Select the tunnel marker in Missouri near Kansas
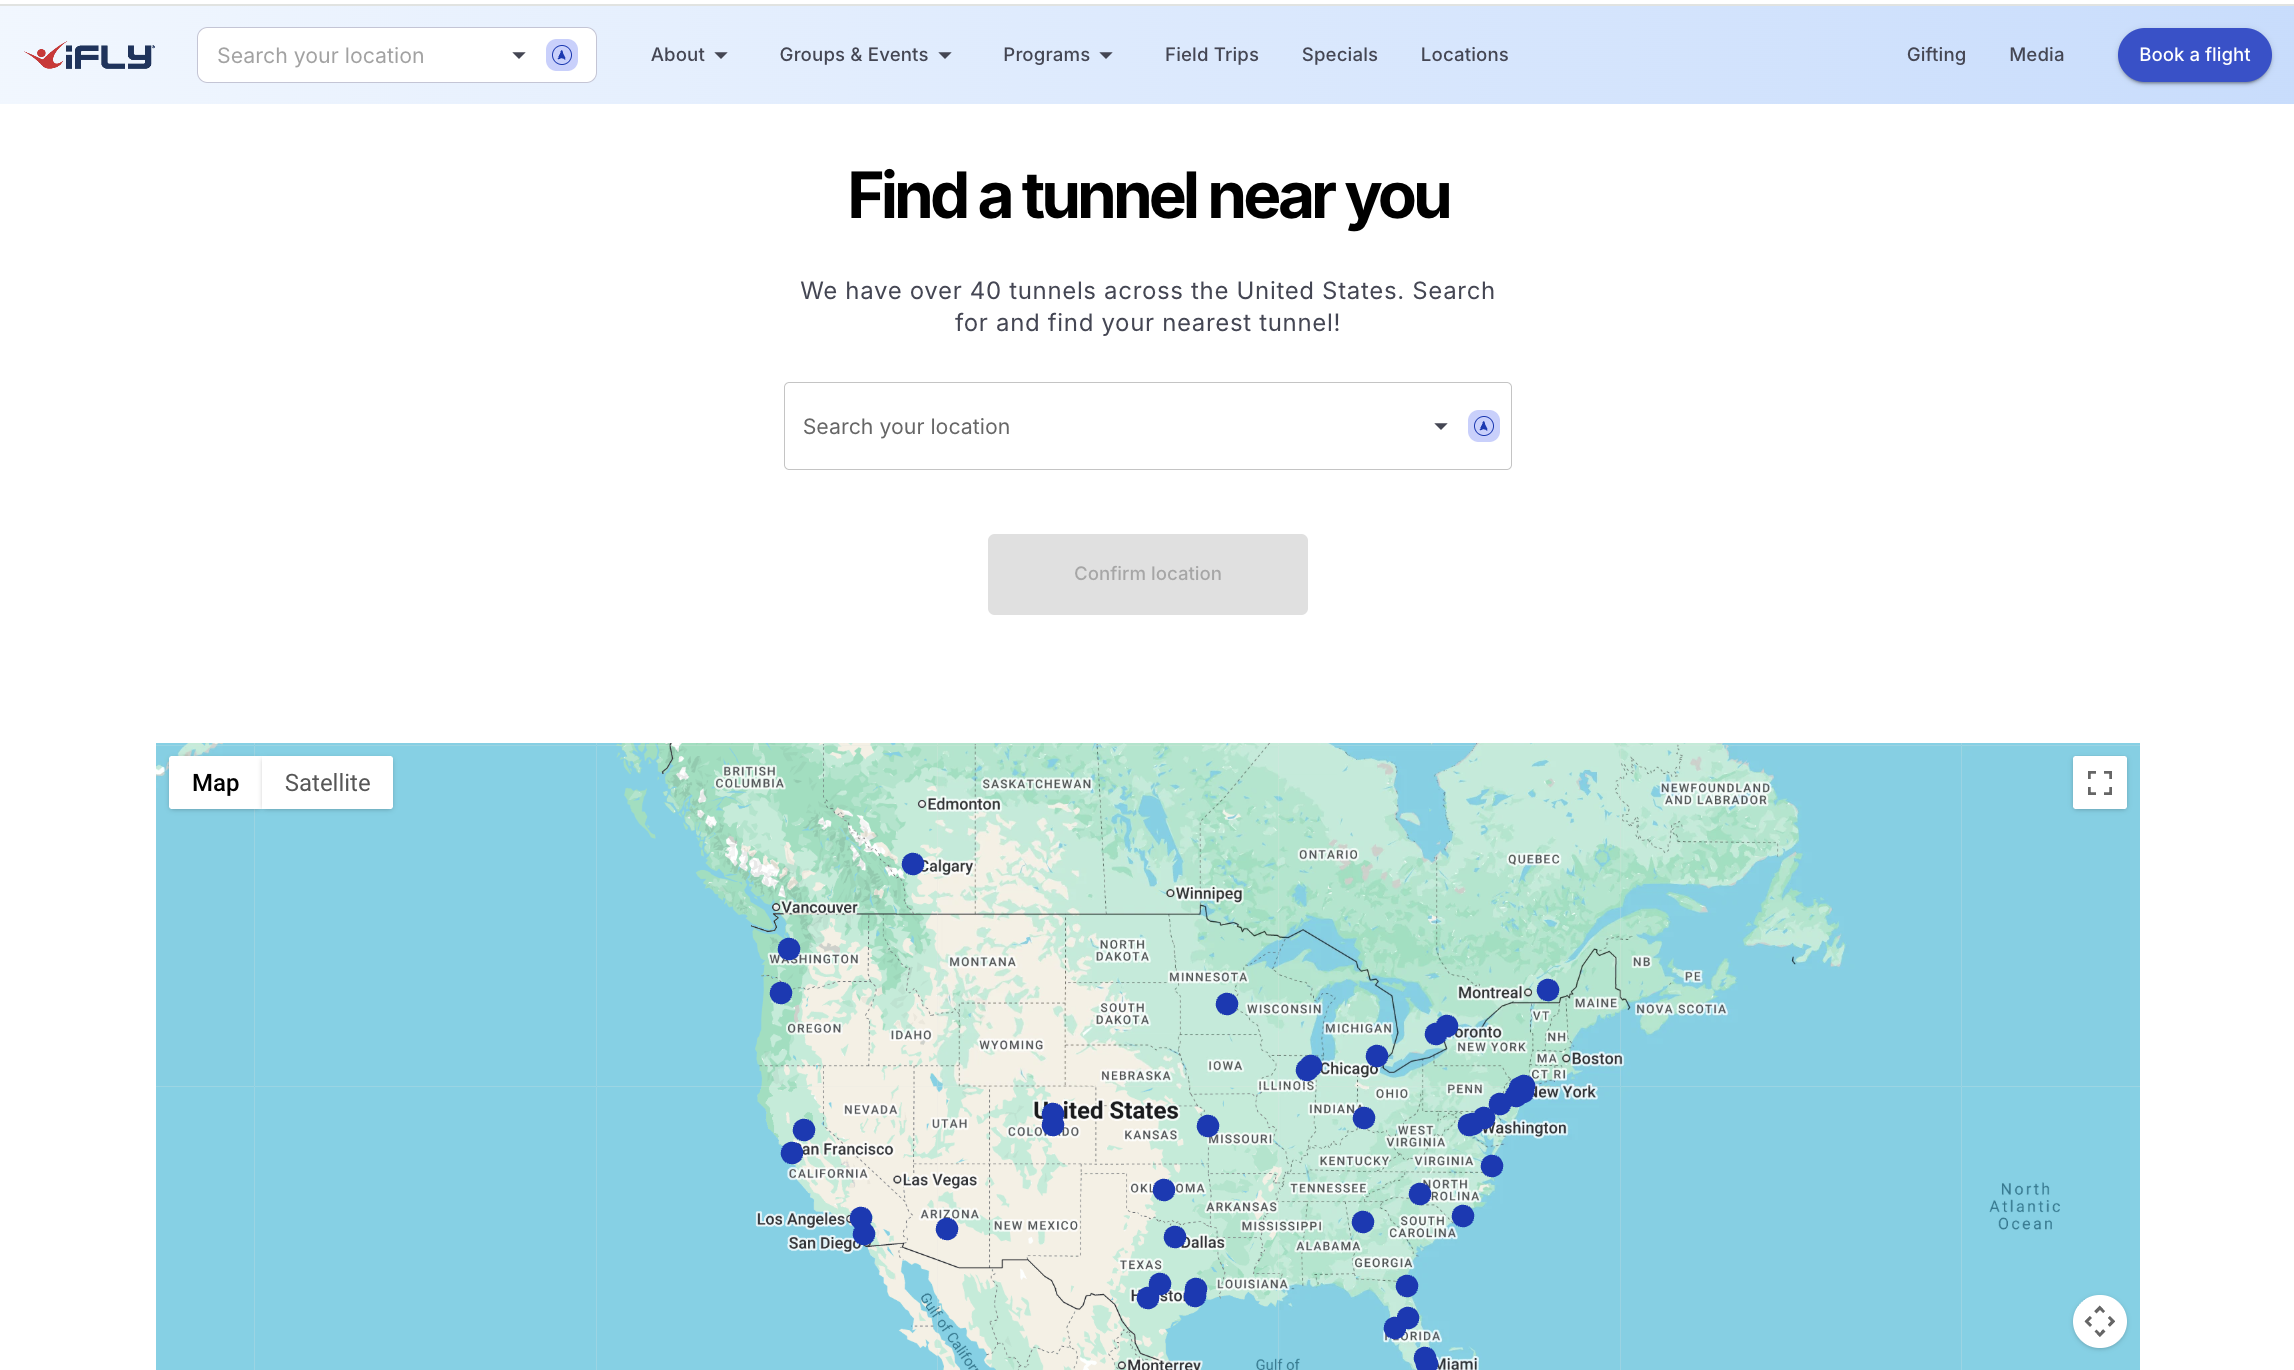Screen dimensions: 2294x1370 point(1208,1126)
